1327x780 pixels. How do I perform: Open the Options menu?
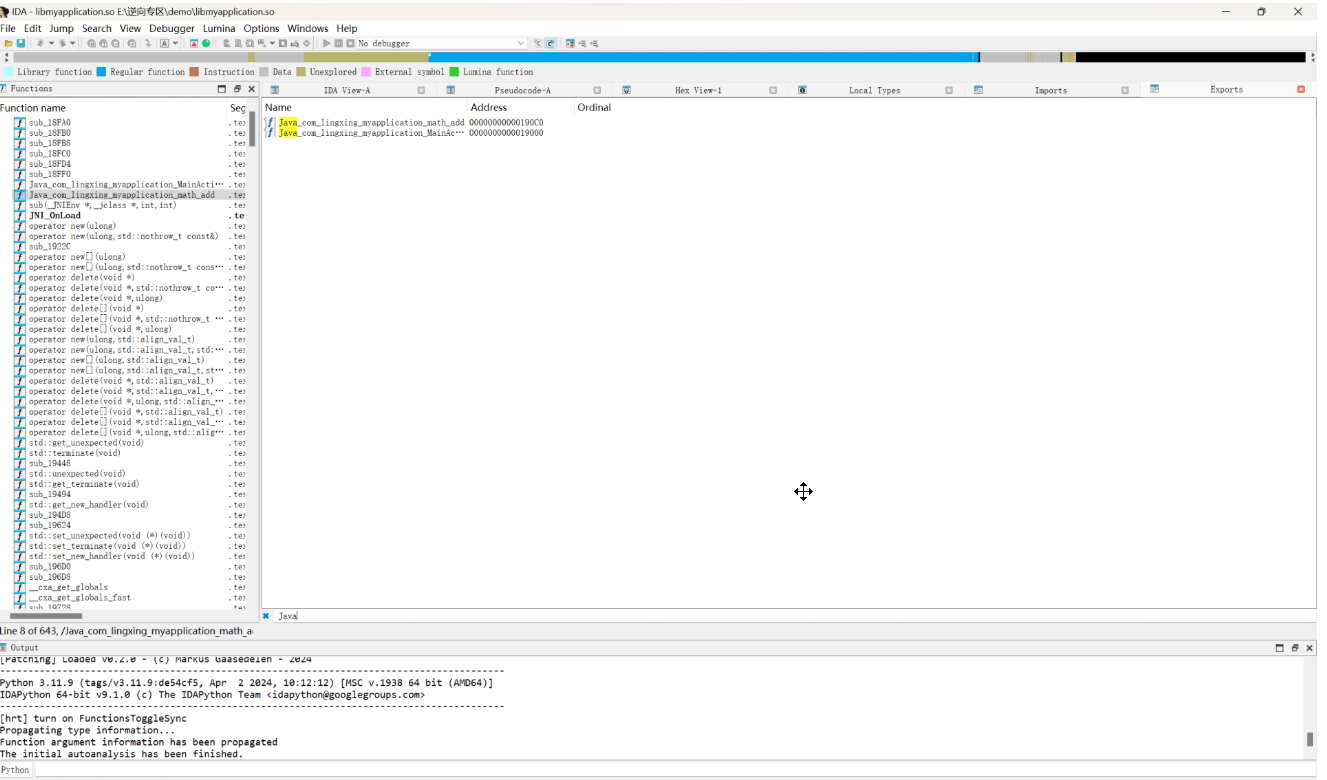click(x=261, y=28)
